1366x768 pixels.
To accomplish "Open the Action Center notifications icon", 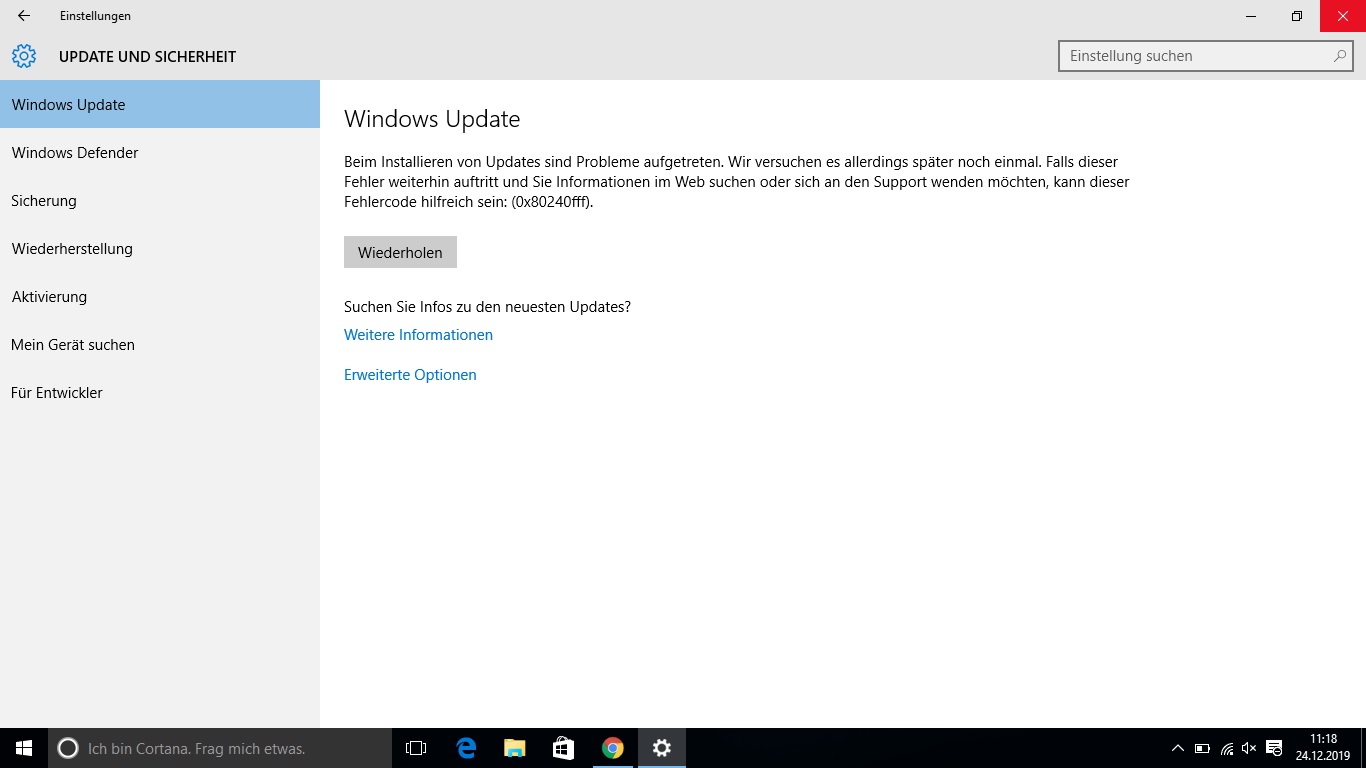I will [x=1274, y=748].
